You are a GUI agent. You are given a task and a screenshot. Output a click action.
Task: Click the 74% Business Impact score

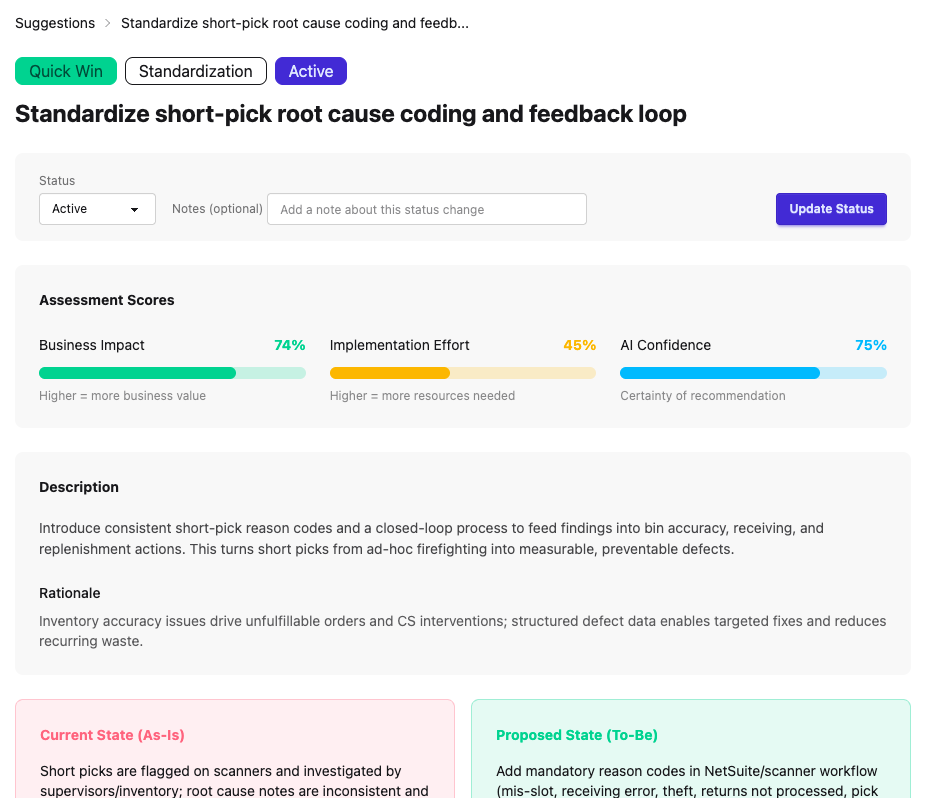pyautogui.click(x=289, y=345)
